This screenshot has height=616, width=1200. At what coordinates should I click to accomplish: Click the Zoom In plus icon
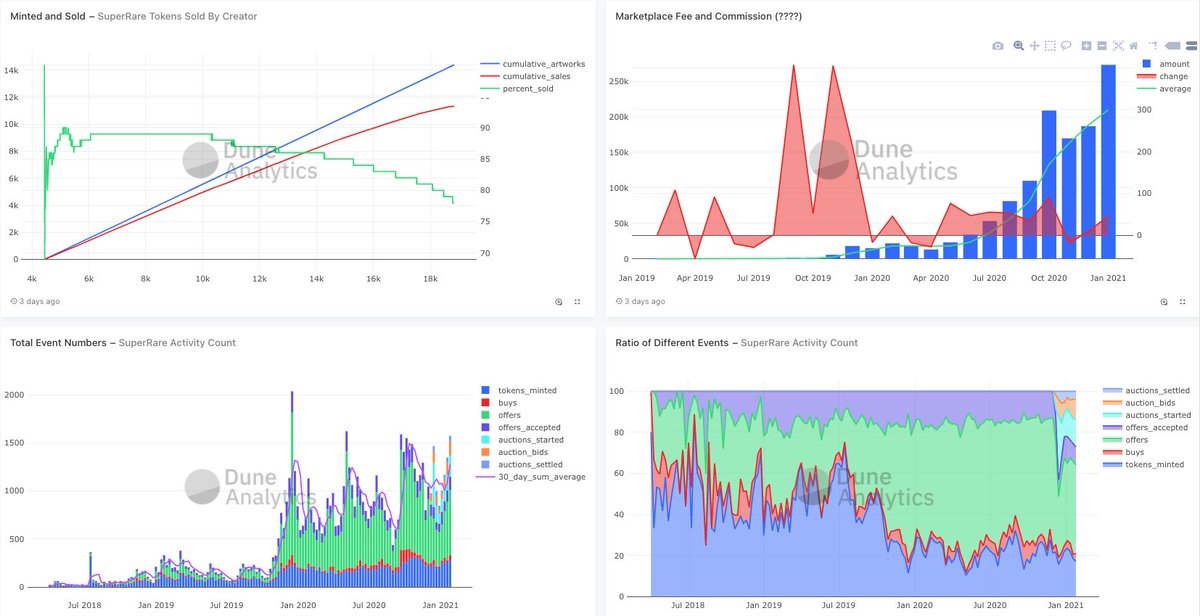pyautogui.click(x=1086, y=46)
